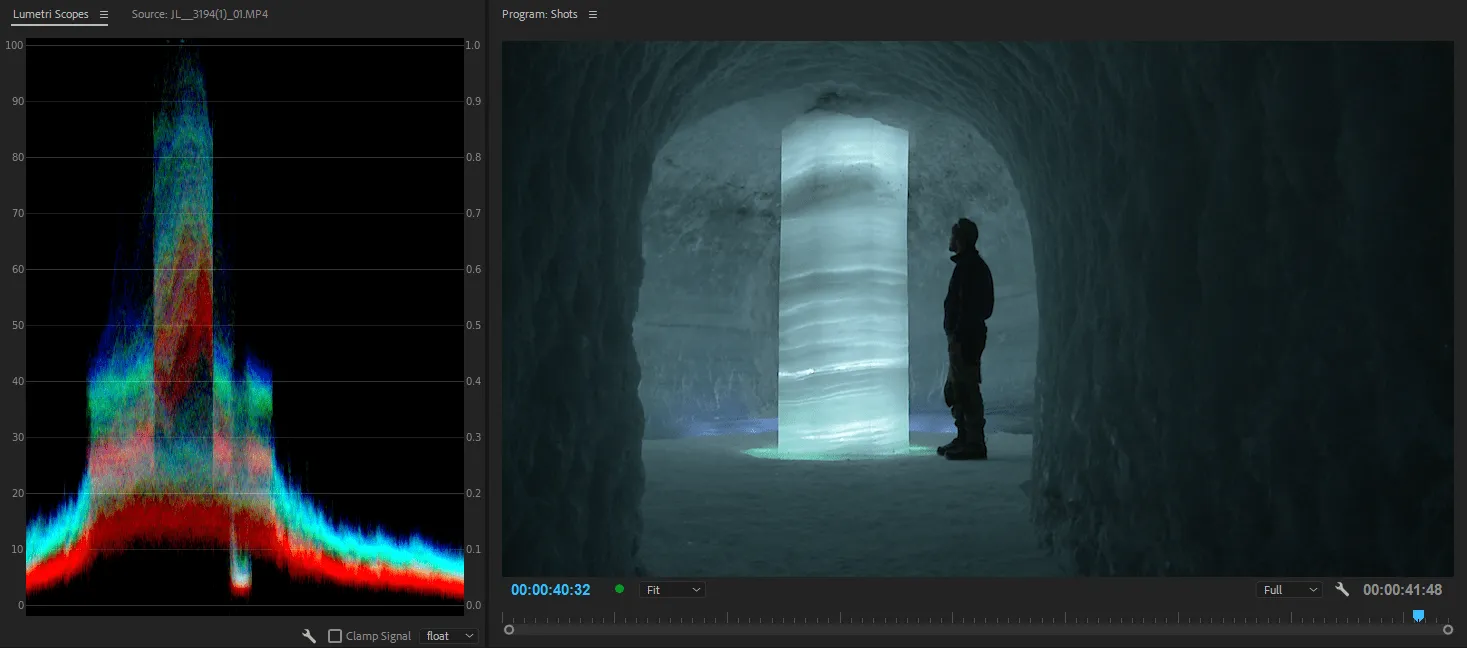Click left handle of the zoom scroll bar
Viewport: 1467px width, 648px height.
point(509,630)
